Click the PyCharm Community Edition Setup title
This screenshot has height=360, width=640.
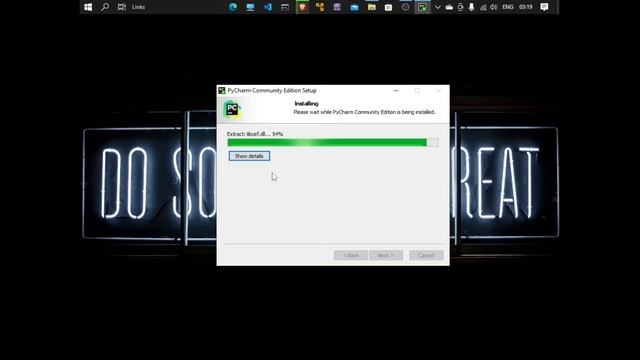272,91
